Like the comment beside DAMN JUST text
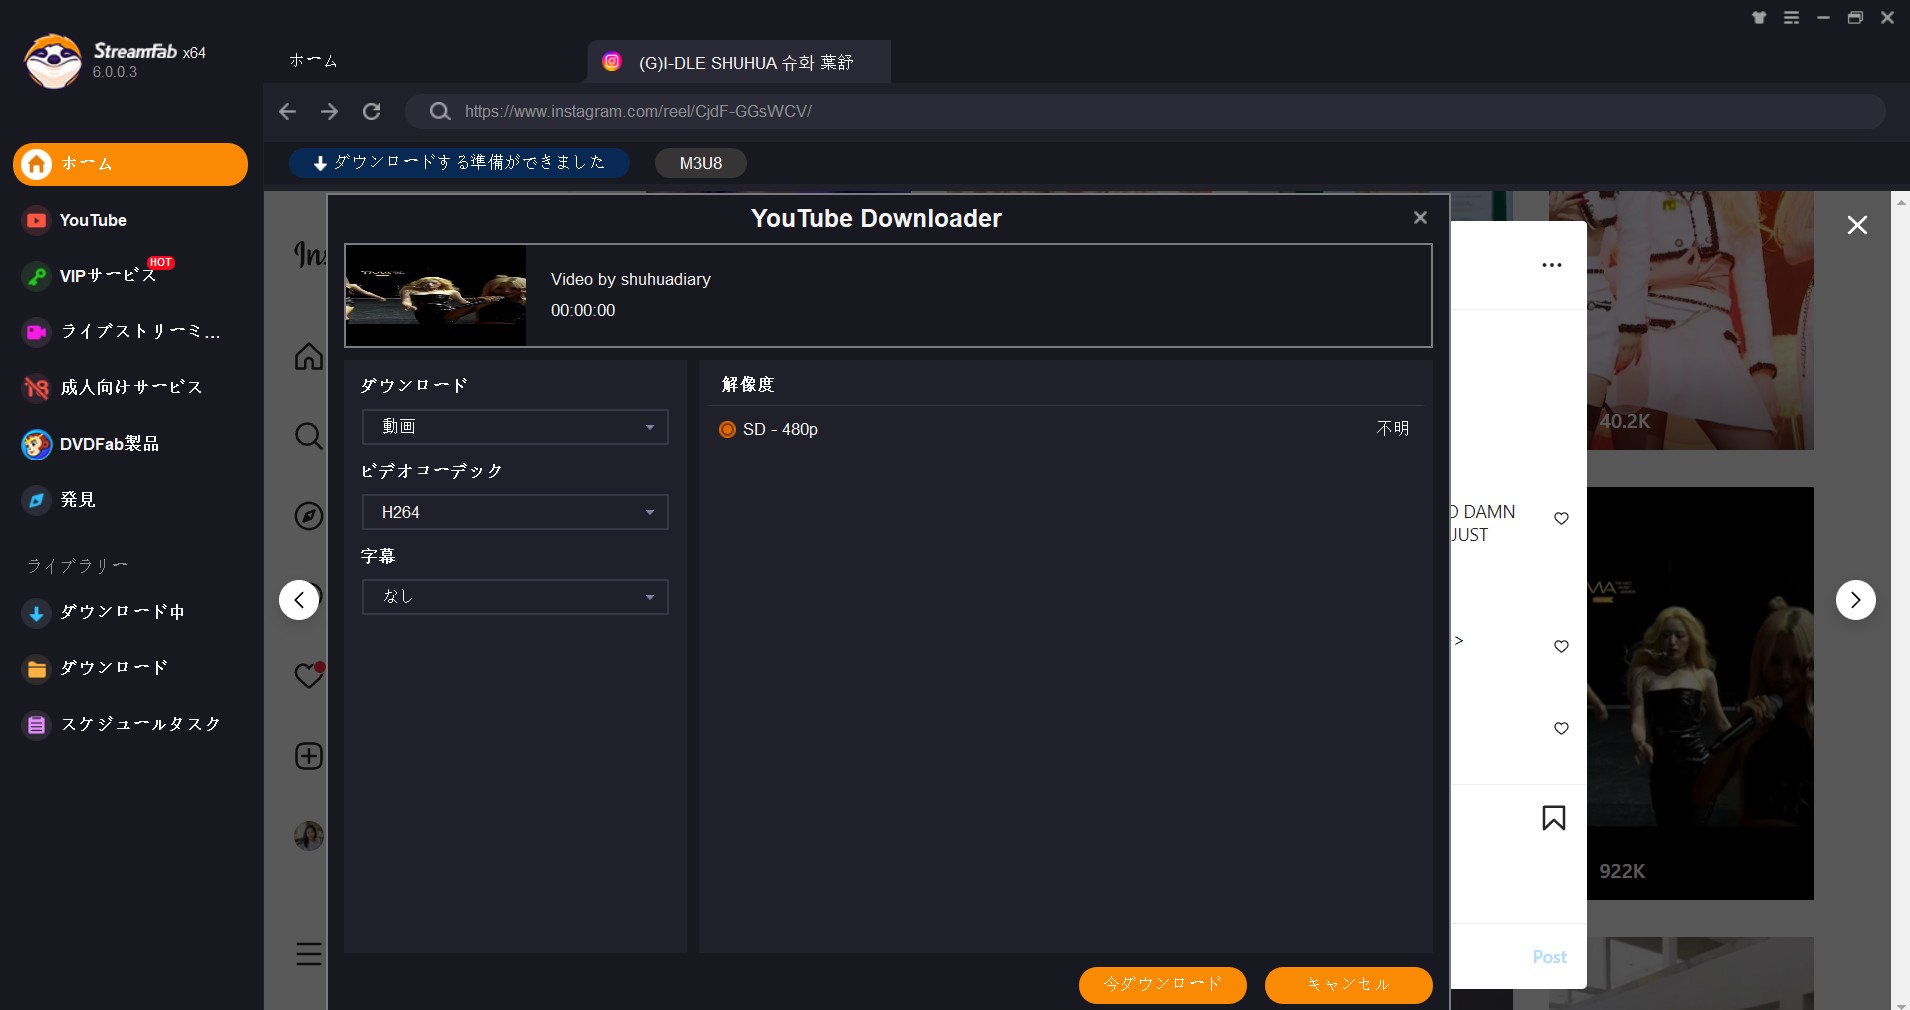This screenshot has height=1010, width=1910. (x=1561, y=518)
